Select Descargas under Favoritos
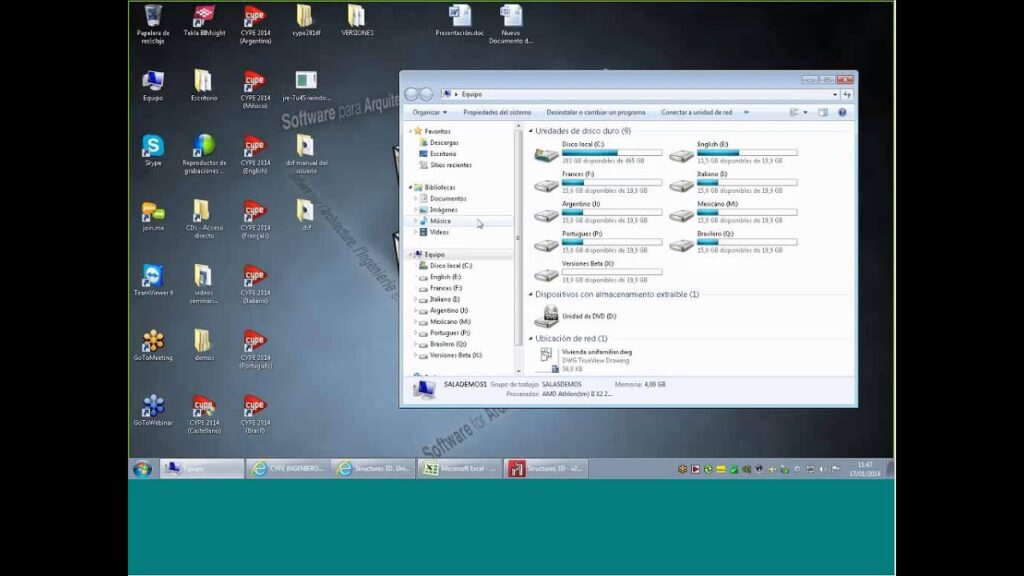Viewport: 1024px width, 576px height. 443,142
